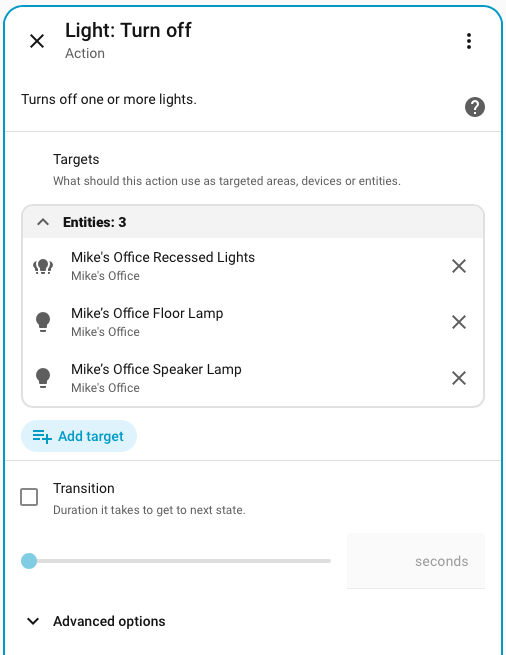Remove Mike's Office Recessed Lights target
The width and height of the screenshot is (506, 655).
[459, 266]
